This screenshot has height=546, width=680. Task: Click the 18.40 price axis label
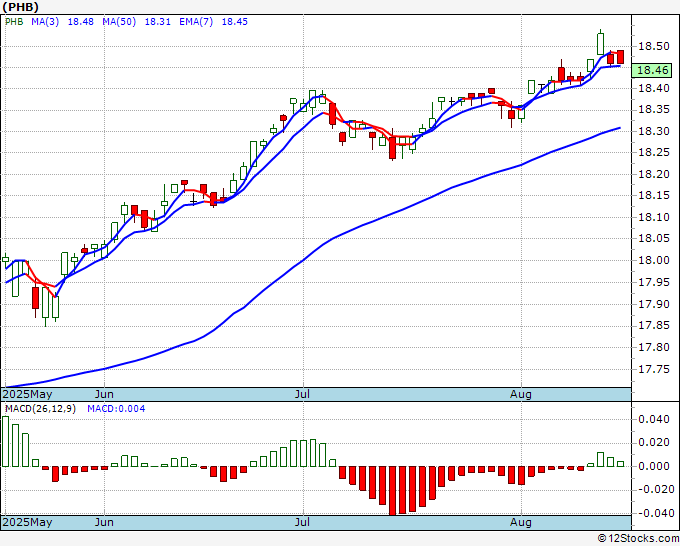coord(654,89)
